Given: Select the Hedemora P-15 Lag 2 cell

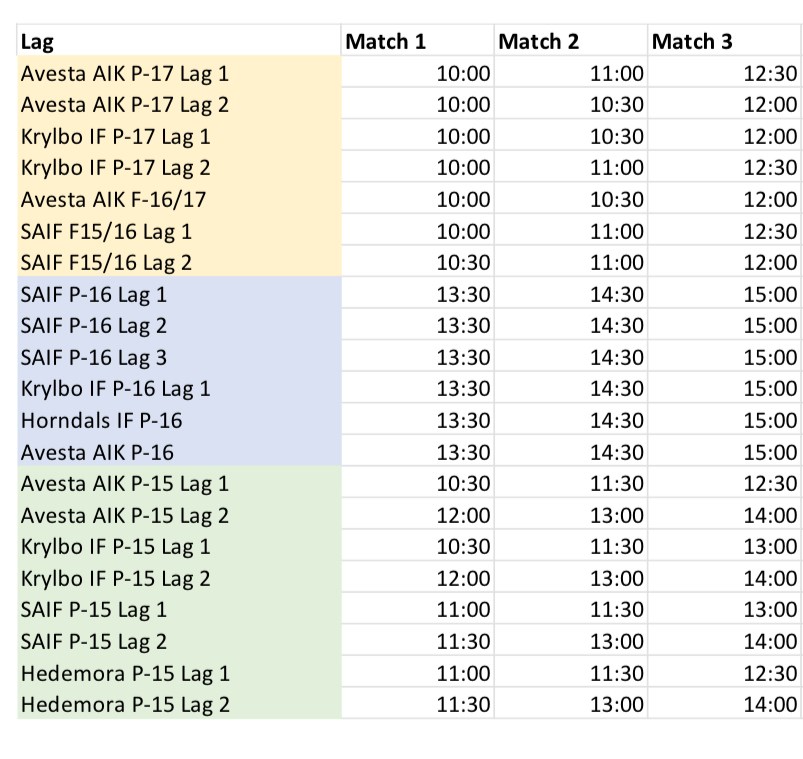Looking at the screenshot, I should 180,705.
